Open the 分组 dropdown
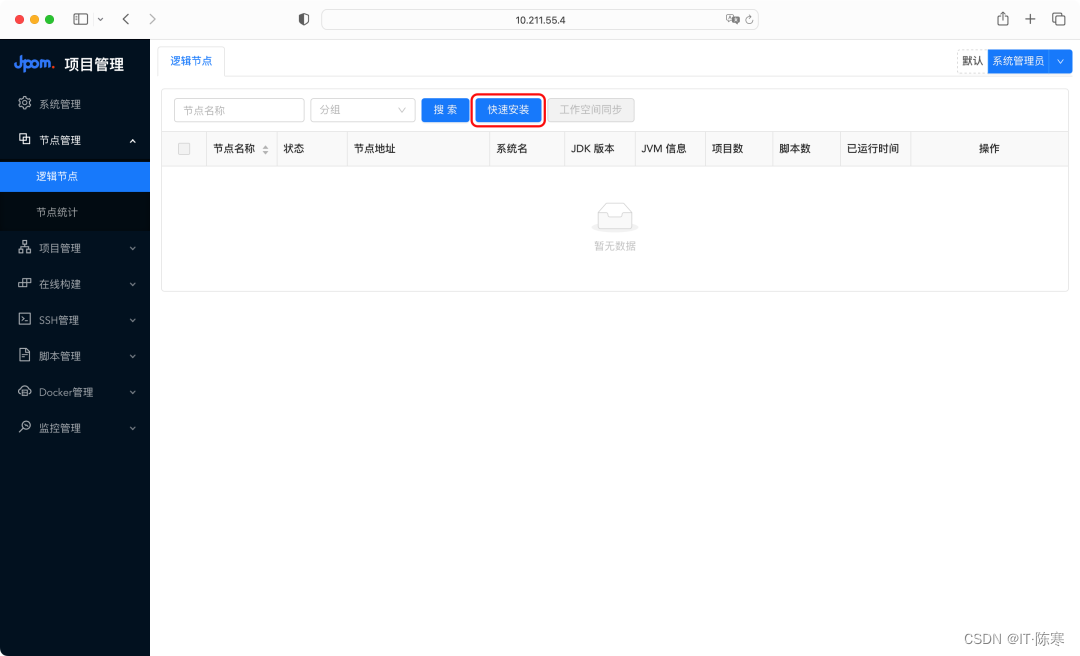Screen dimensions: 1080x656 (363, 110)
